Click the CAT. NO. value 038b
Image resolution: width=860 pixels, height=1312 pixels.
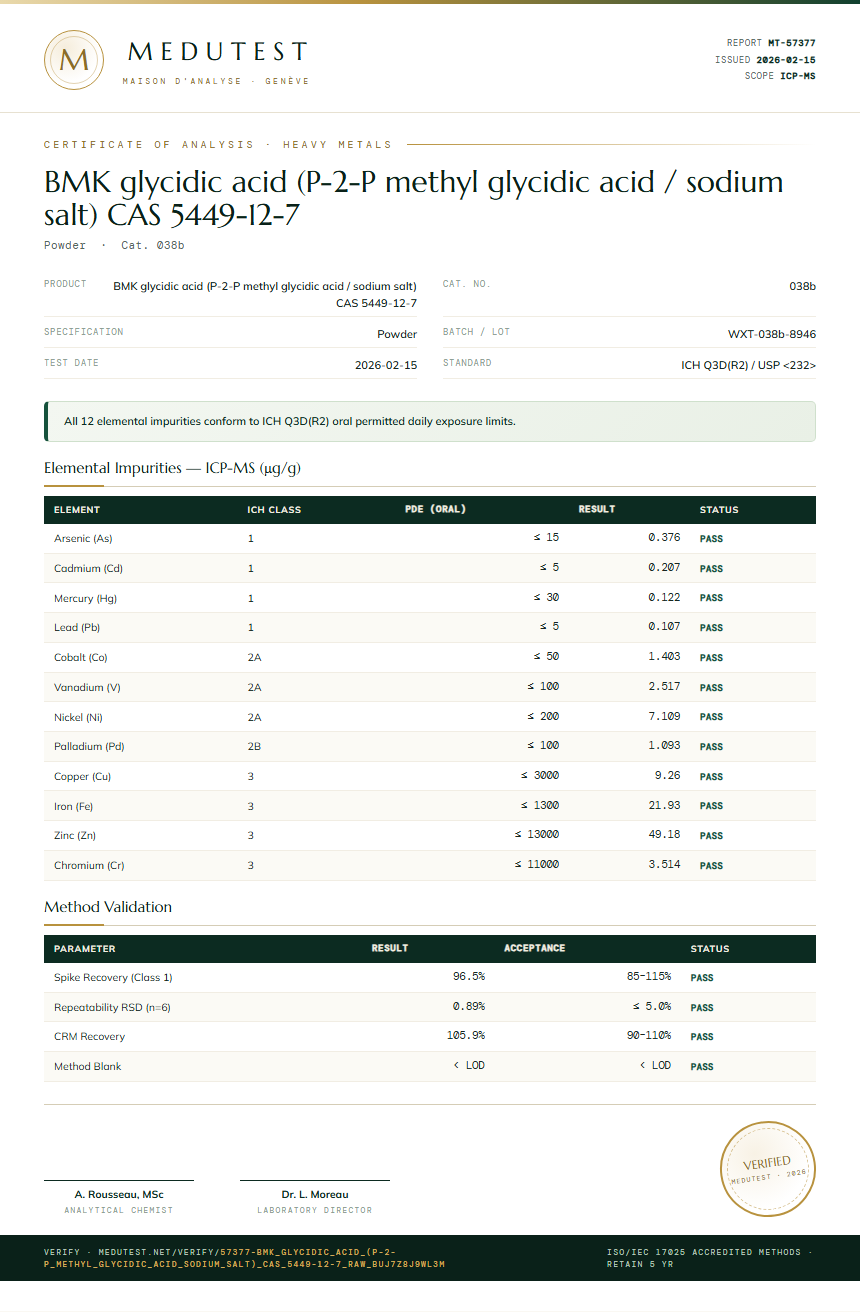pos(803,286)
